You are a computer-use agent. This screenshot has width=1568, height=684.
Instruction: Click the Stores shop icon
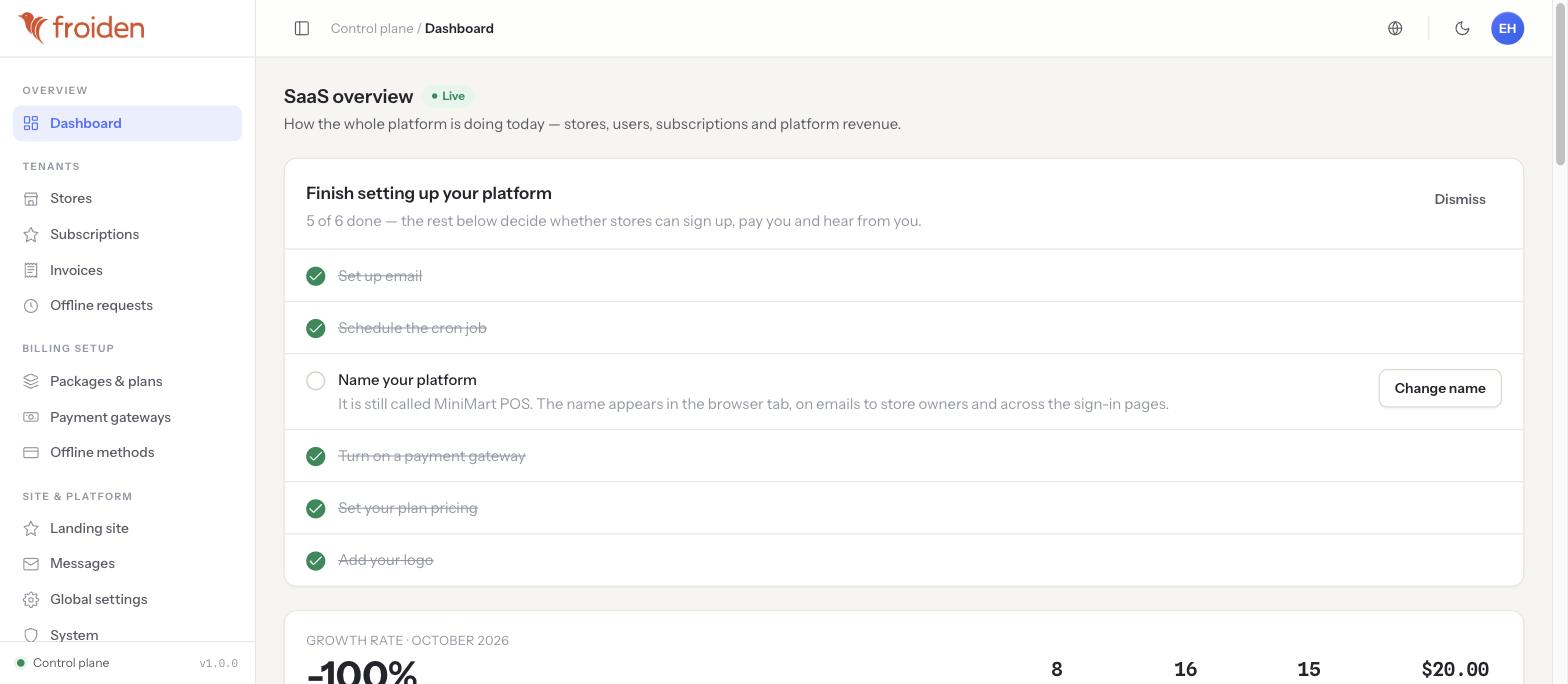click(31, 199)
